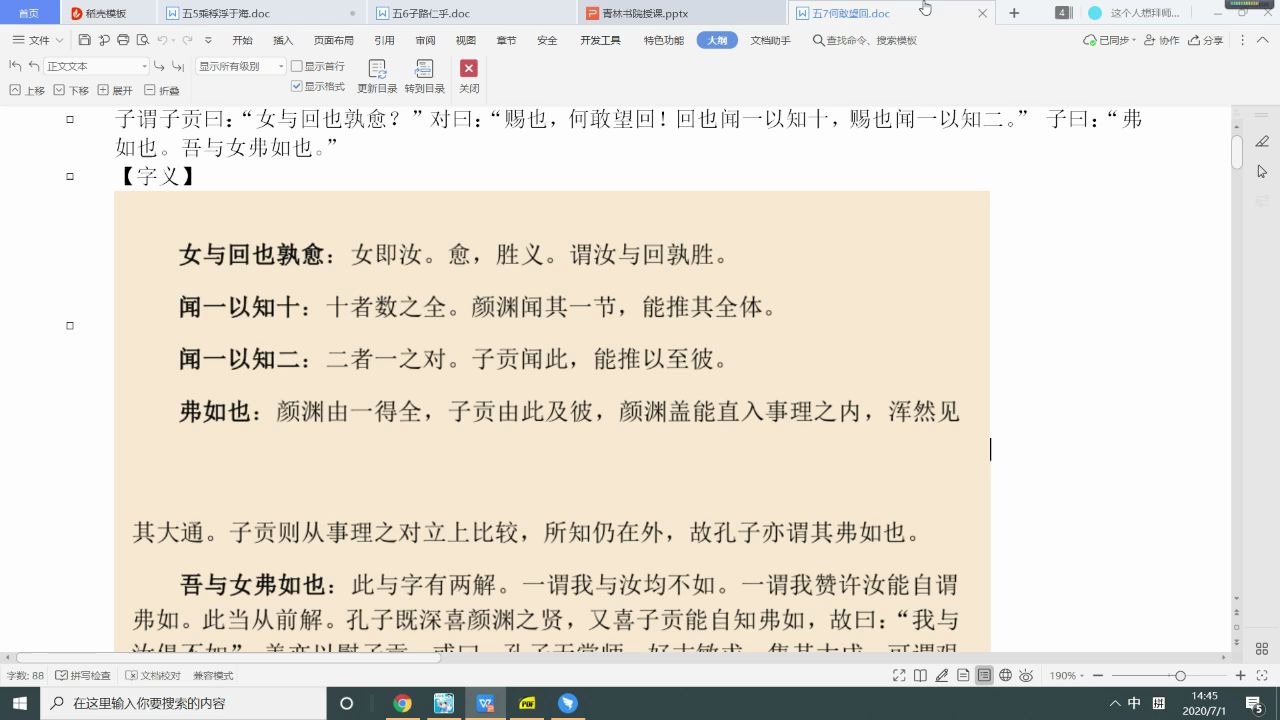The height and width of the screenshot is (720, 1280).
Task: Click the user account 这个人想拜师
Action: [x=1134, y=13]
